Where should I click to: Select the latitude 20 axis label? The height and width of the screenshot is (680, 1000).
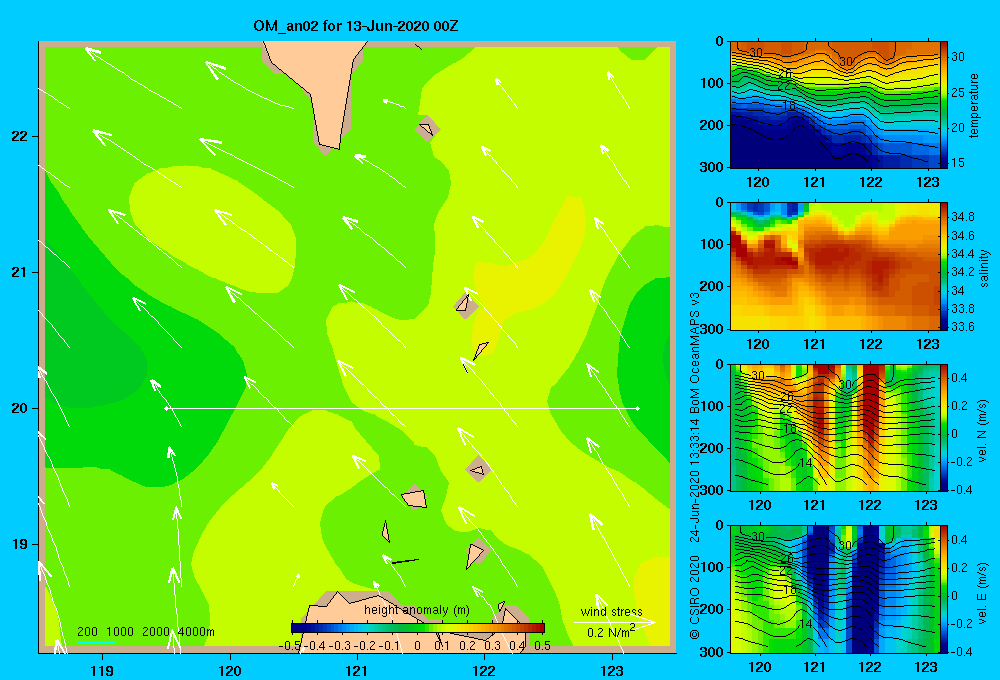tap(20, 408)
